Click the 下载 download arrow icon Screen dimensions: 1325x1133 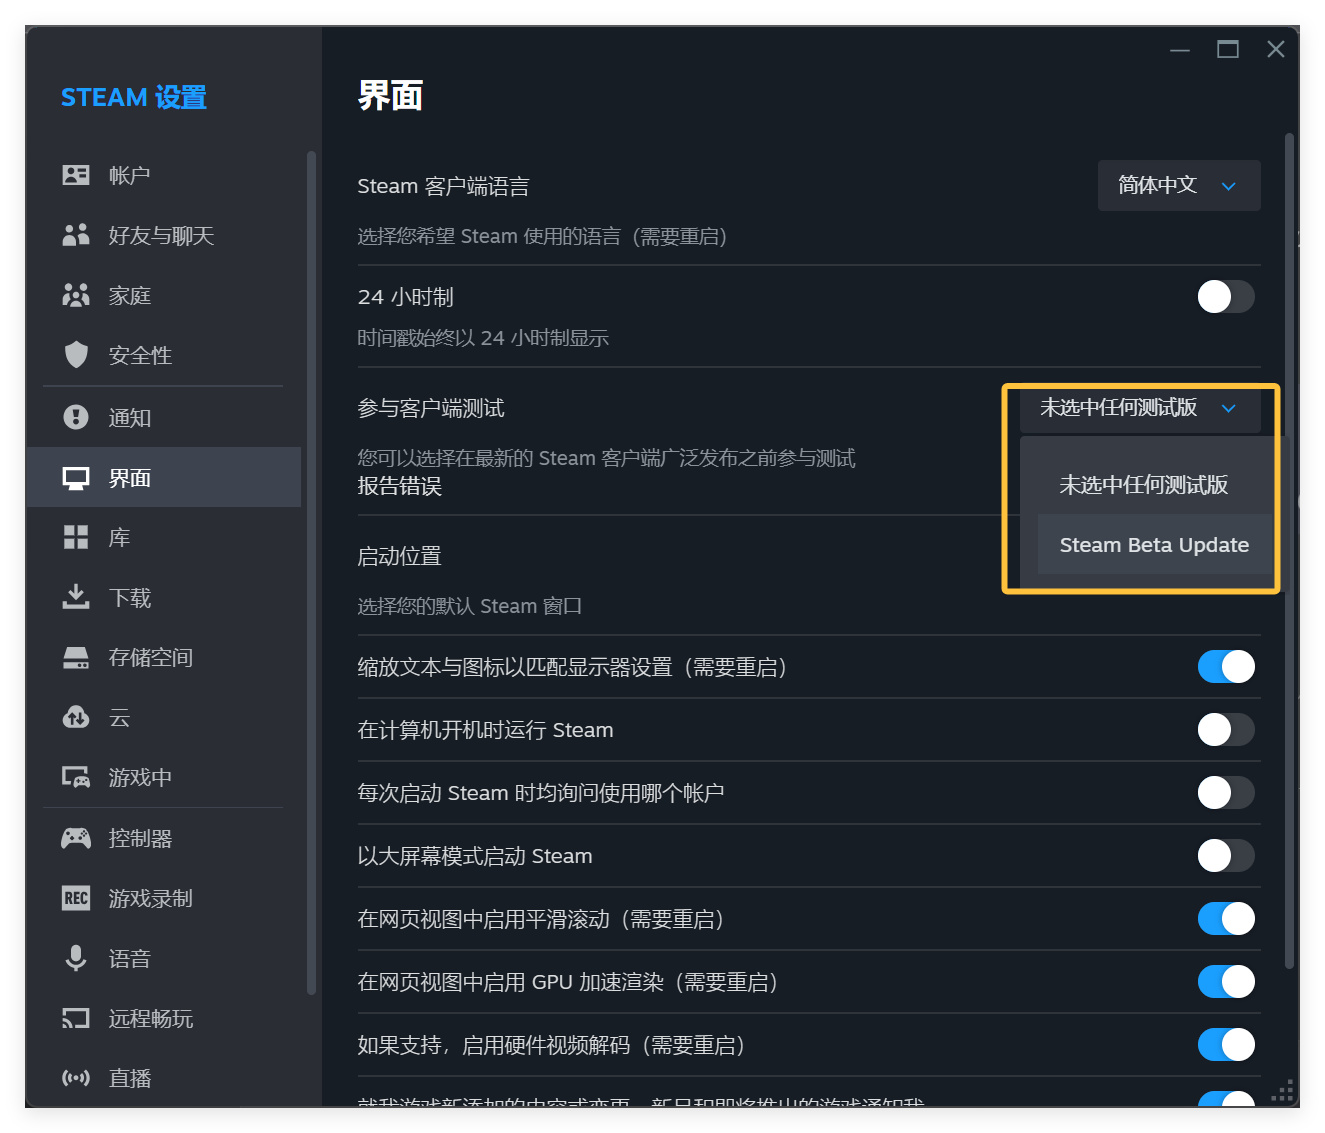coord(76,597)
